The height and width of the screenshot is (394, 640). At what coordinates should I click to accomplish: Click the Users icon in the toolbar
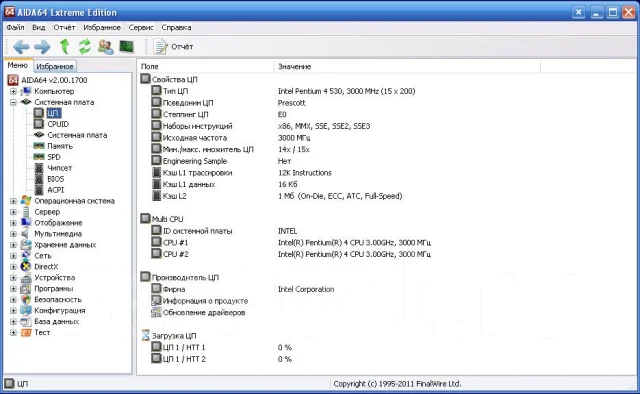[x=106, y=47]
